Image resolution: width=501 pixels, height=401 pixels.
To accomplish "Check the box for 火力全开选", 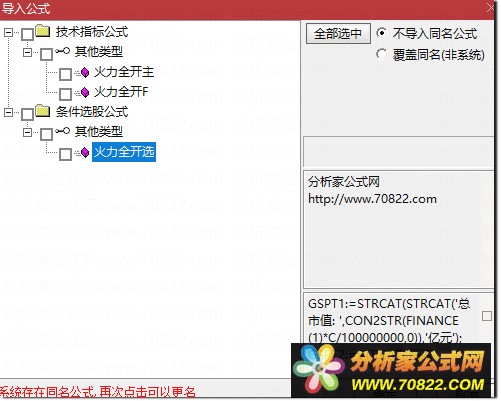I will 65,154.
